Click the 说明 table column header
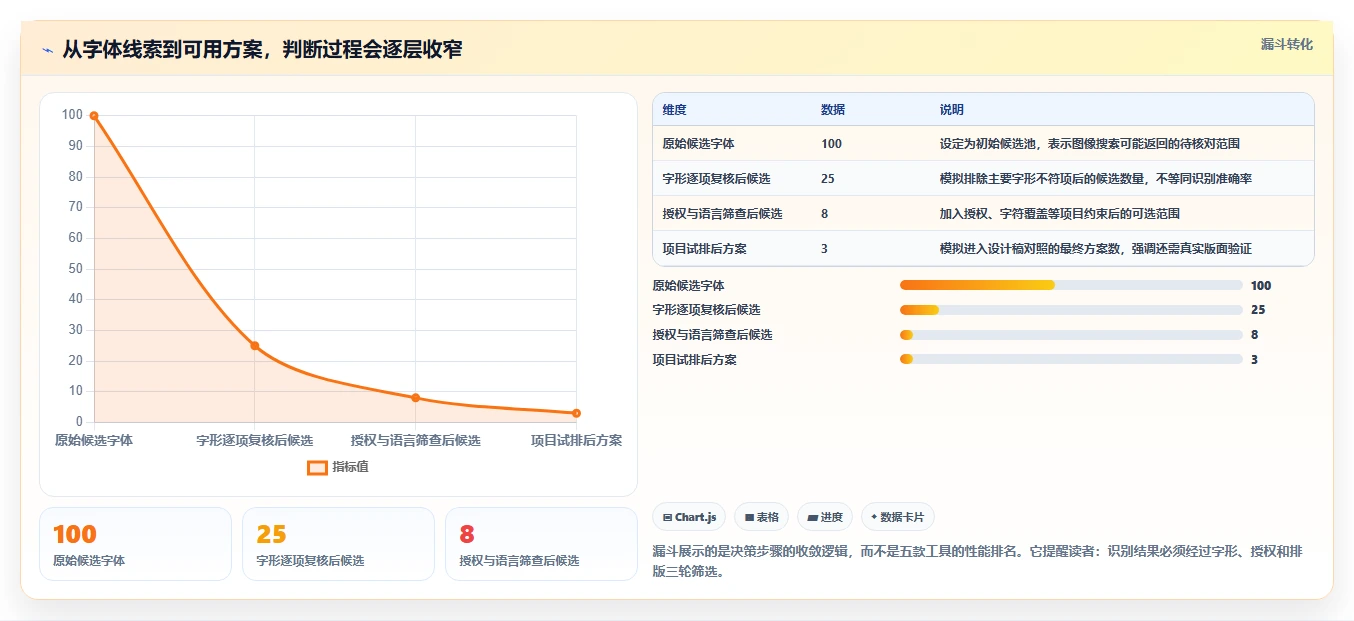The height and width of the screenshot is (621, 1354). 951,110
